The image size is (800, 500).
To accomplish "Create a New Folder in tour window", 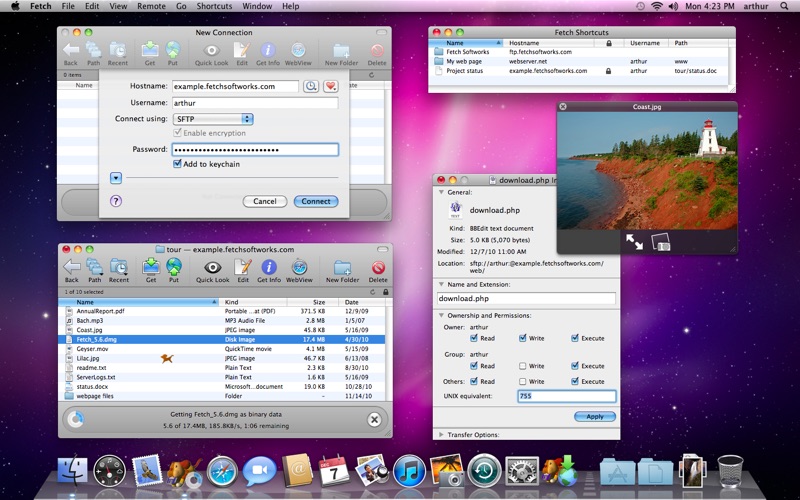I will [342, 270].
